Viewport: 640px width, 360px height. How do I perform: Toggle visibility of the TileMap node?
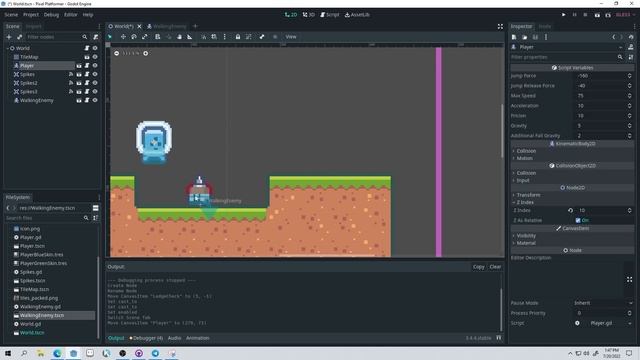[x=95, y=57]
